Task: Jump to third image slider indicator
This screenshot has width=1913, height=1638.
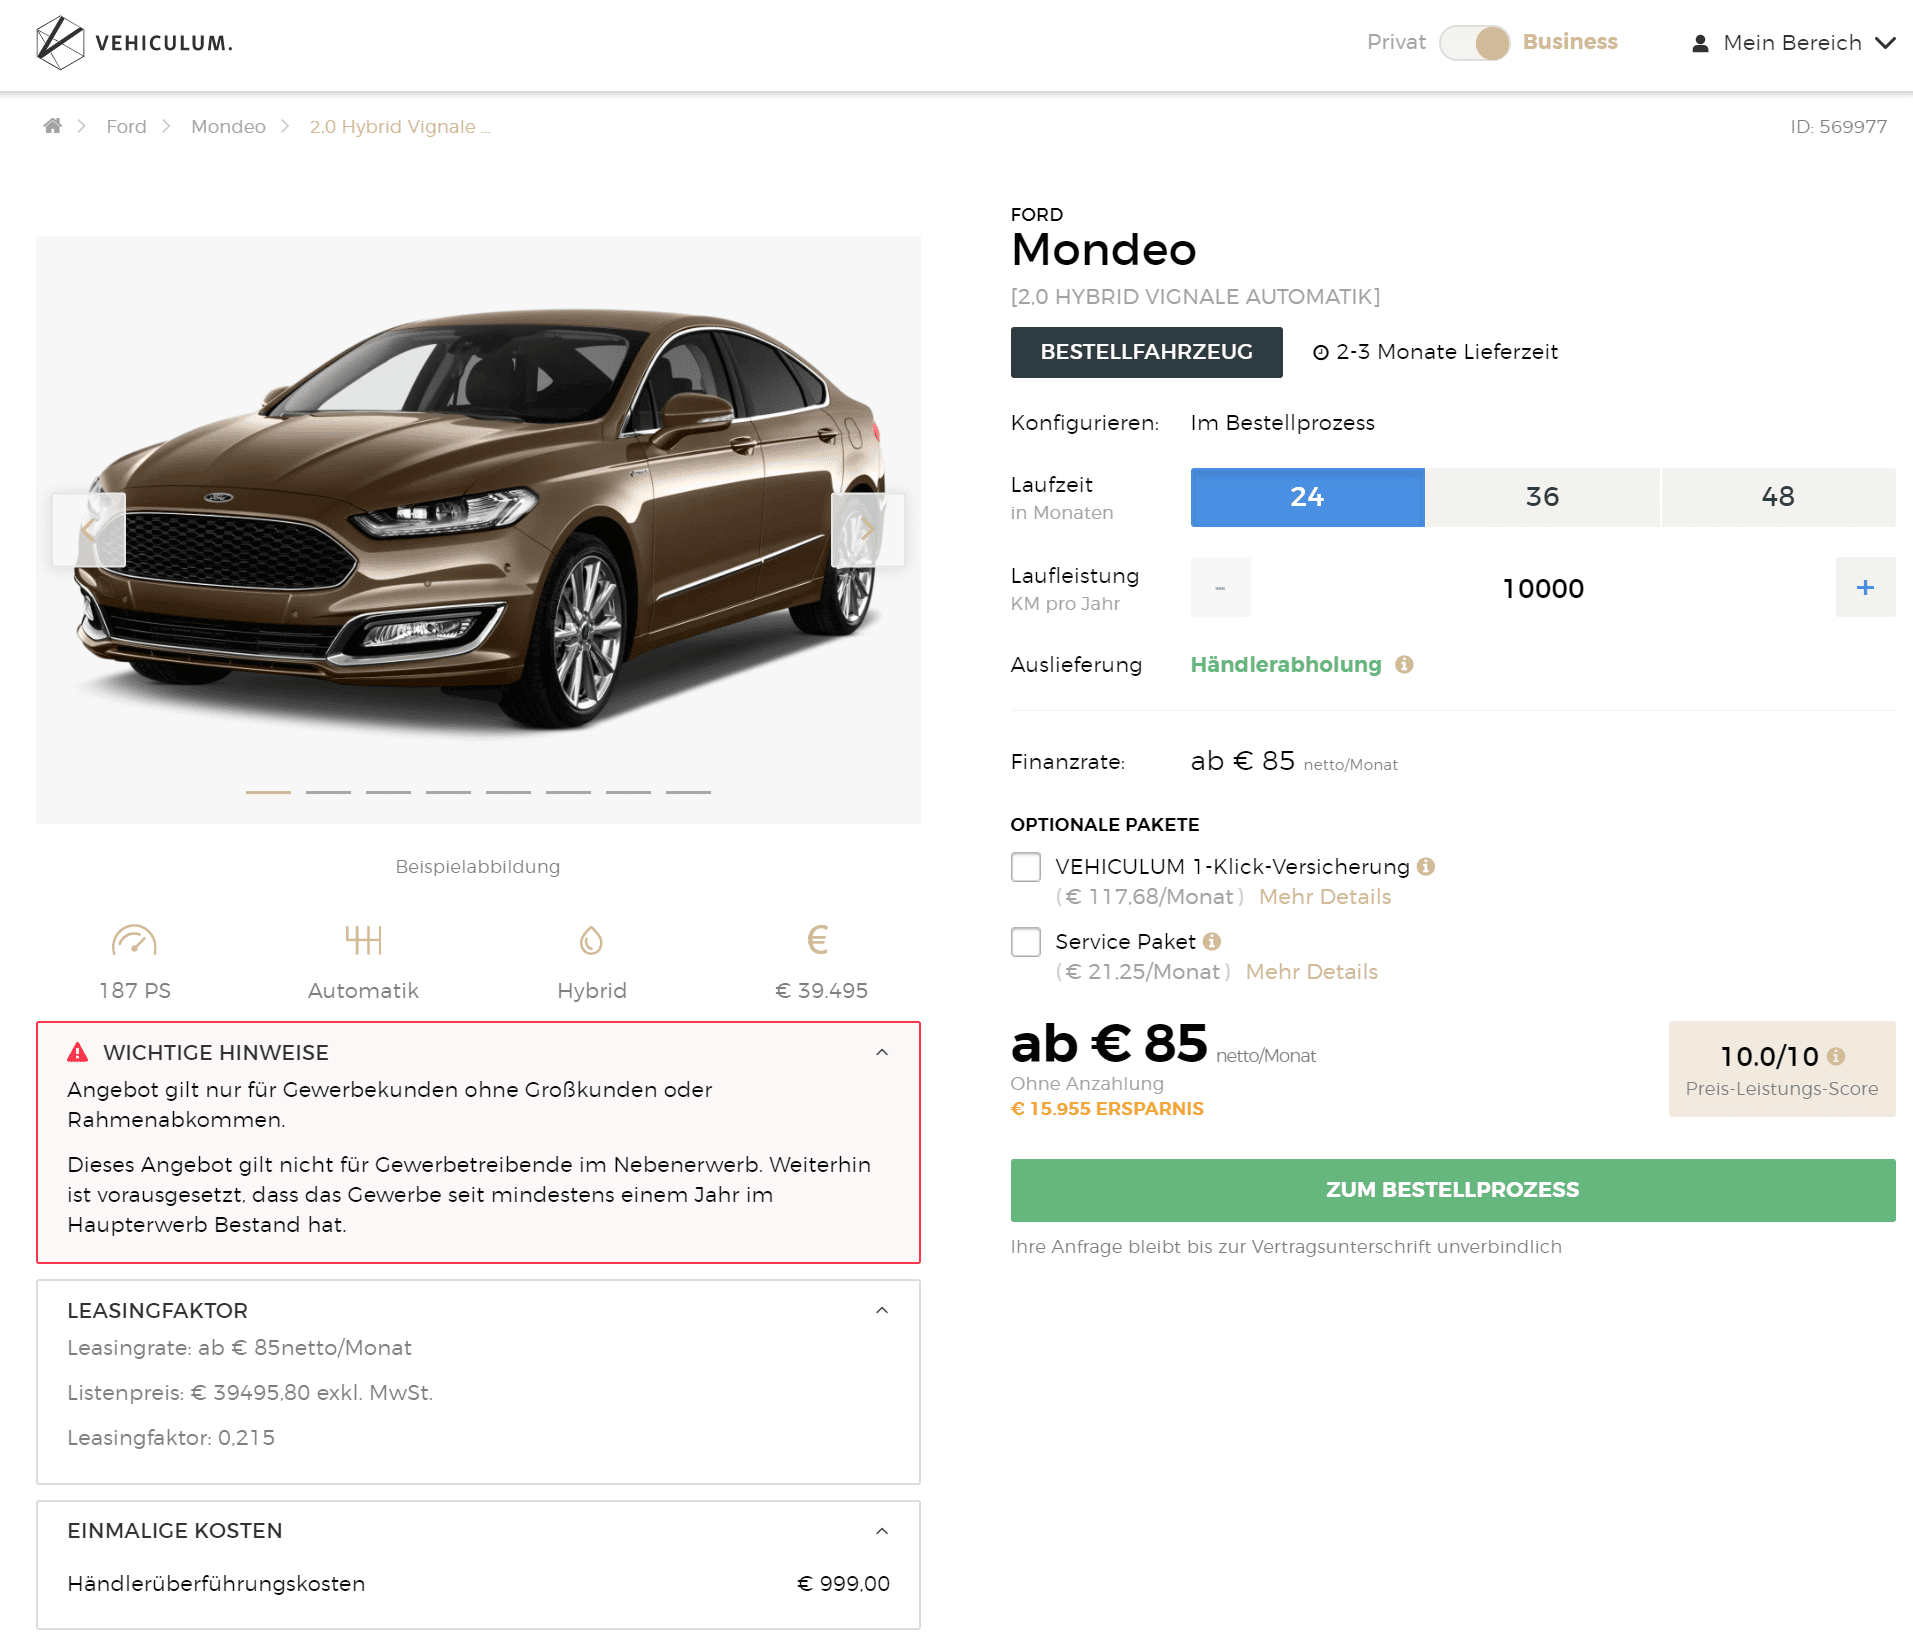Action: coord(388,792)
